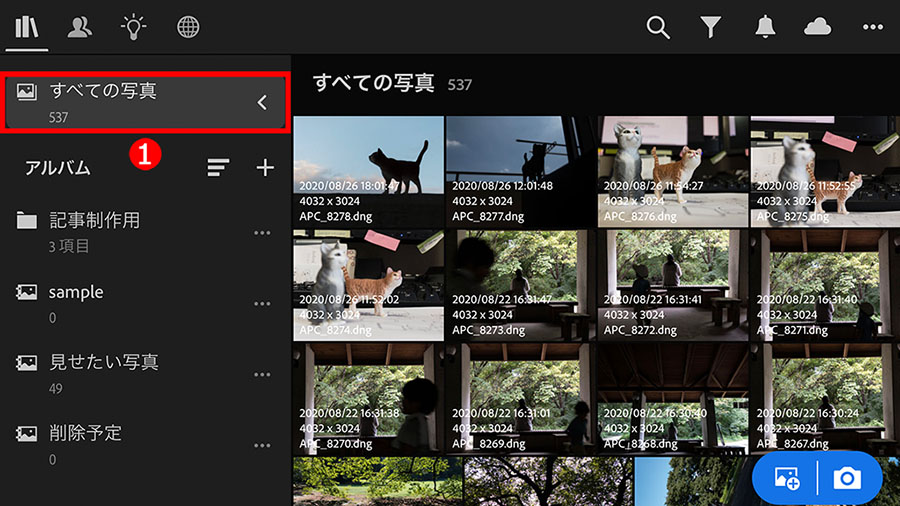
Task: Click the すべての写真 grid title
Action: tap(374, 83)
